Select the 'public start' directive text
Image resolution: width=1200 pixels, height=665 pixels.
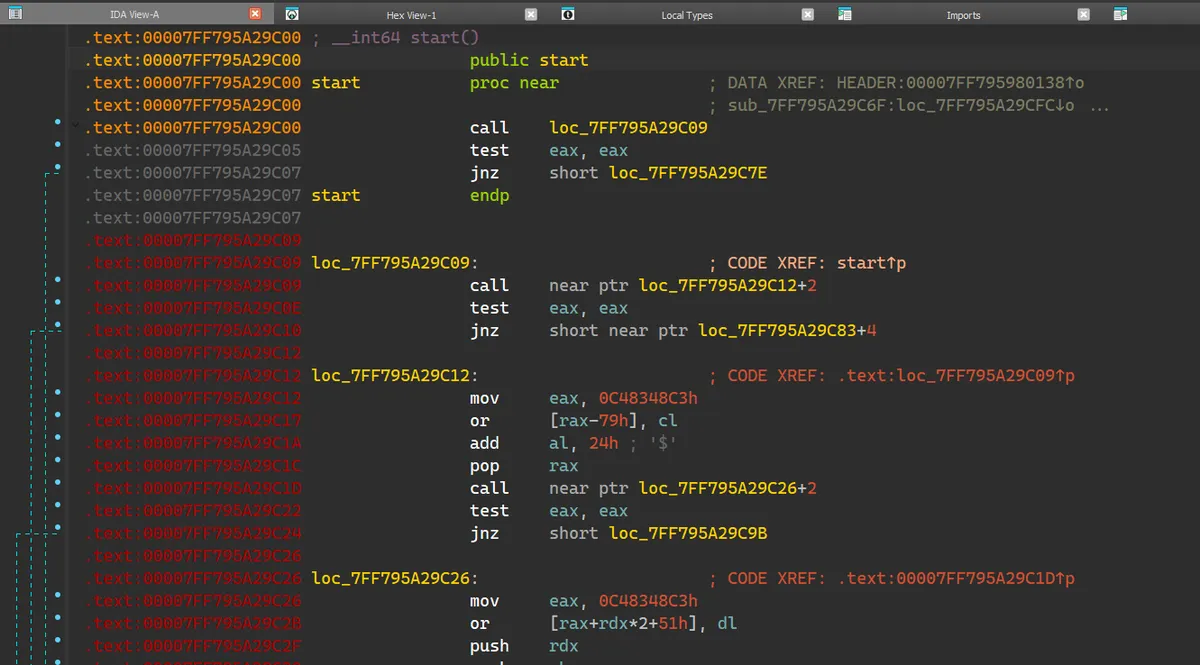(529, 60)
